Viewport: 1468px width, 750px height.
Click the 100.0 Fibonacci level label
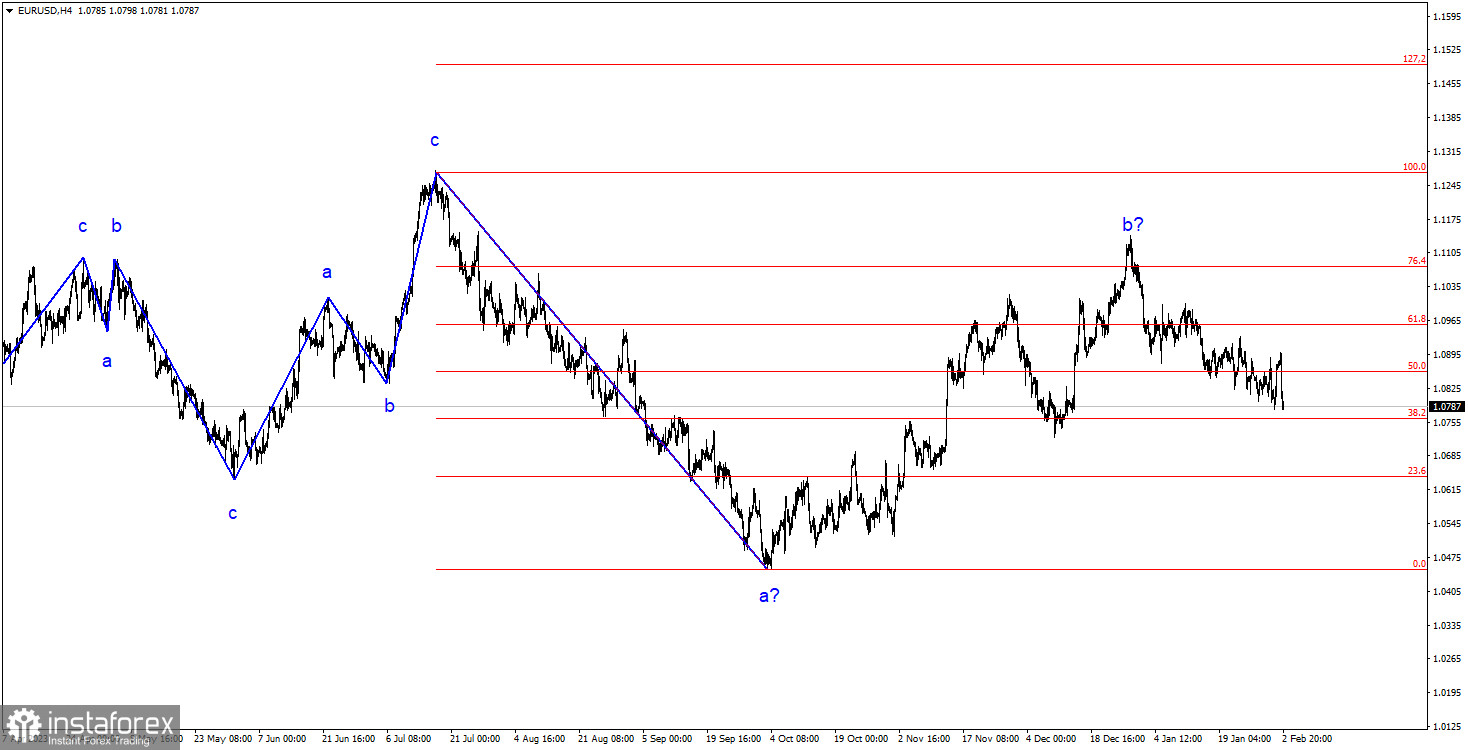[x=1414, y=167]
